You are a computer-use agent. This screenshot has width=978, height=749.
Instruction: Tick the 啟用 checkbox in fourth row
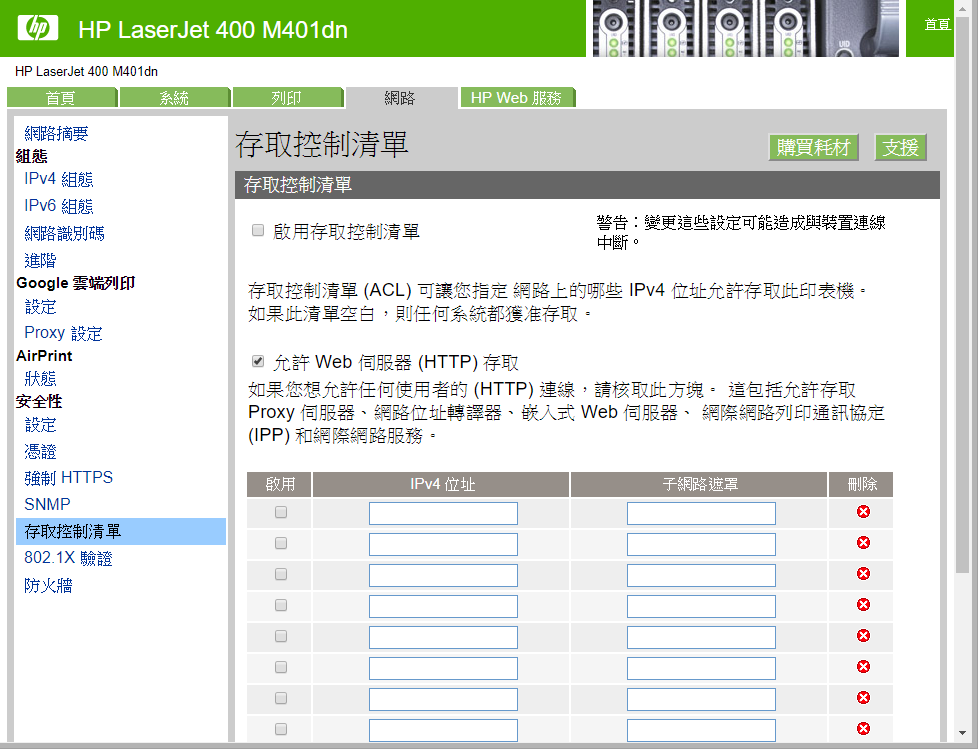281,605
